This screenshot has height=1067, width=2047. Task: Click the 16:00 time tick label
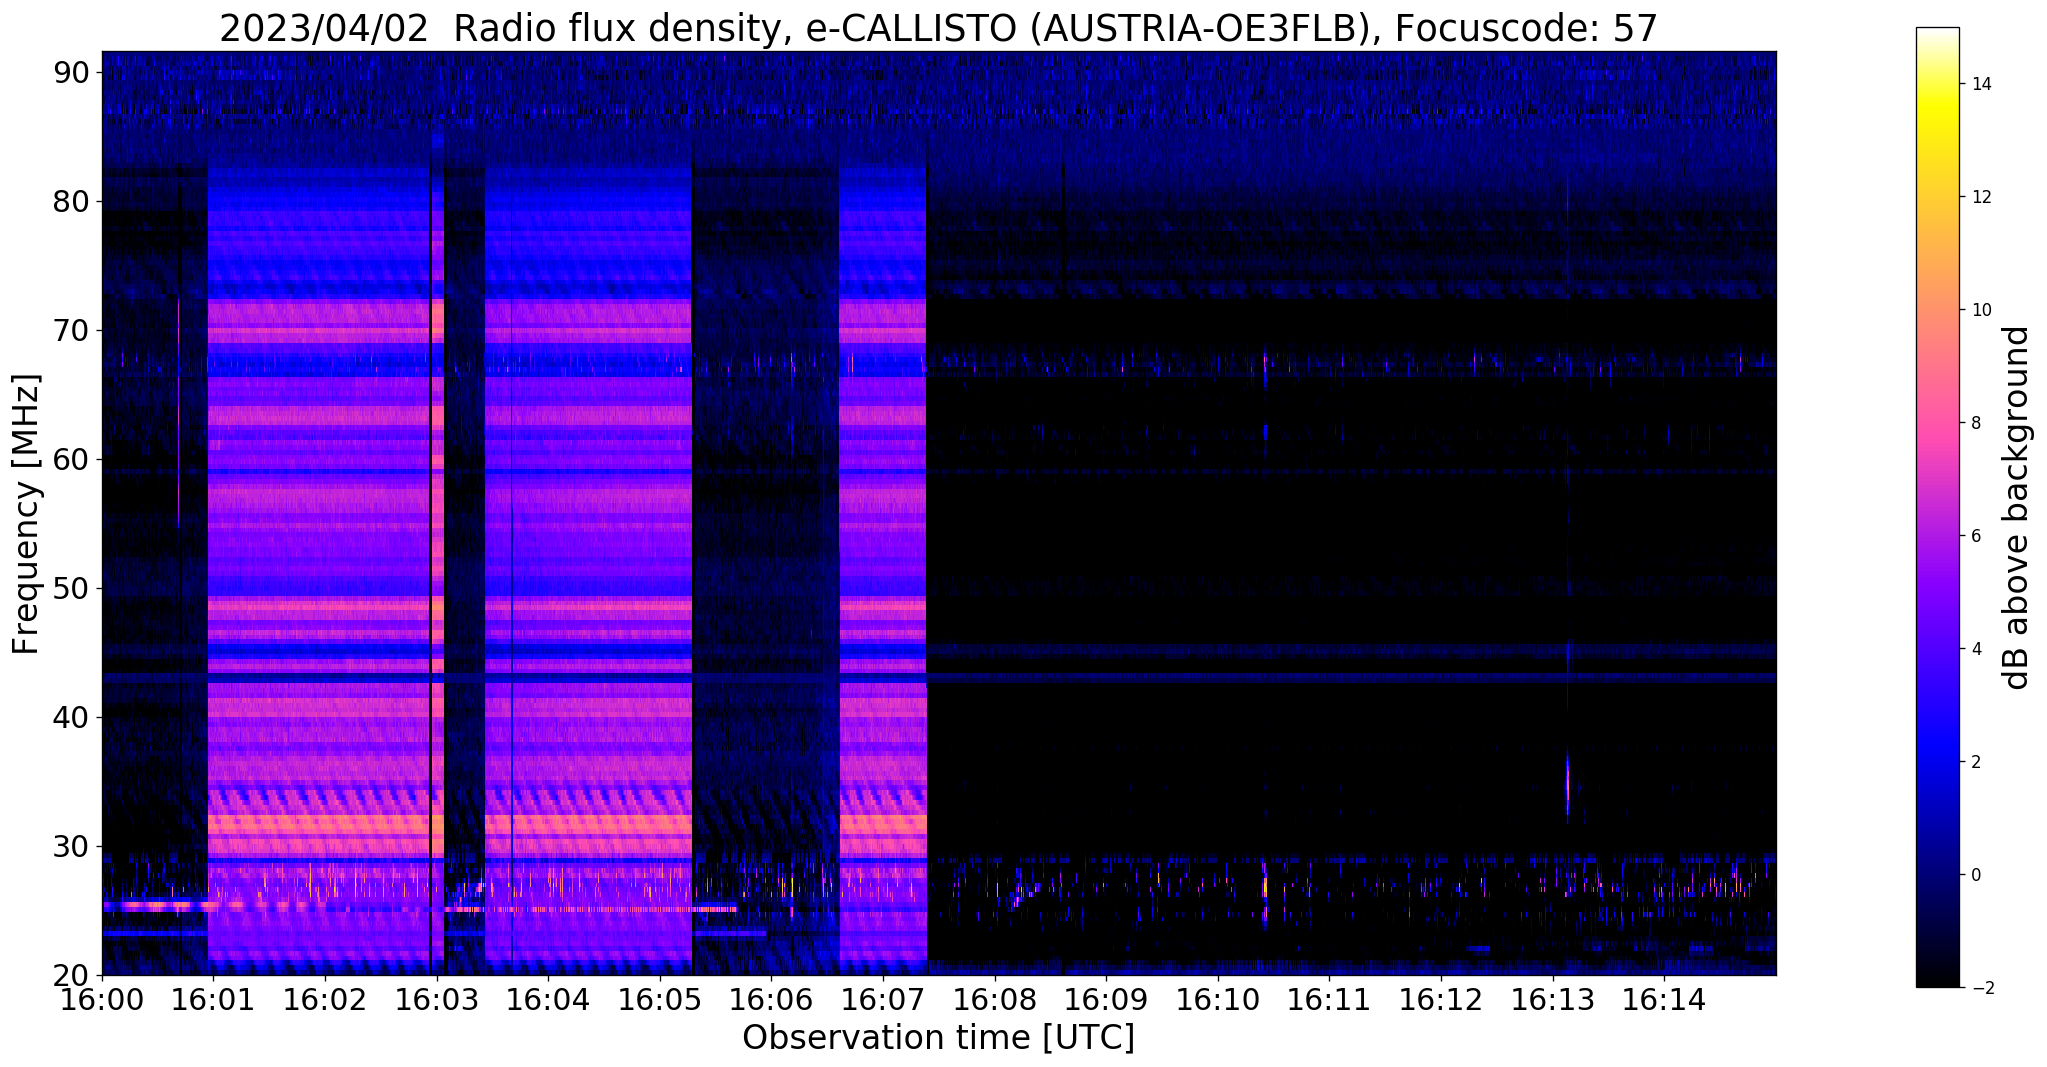(x=102, y=1000)
